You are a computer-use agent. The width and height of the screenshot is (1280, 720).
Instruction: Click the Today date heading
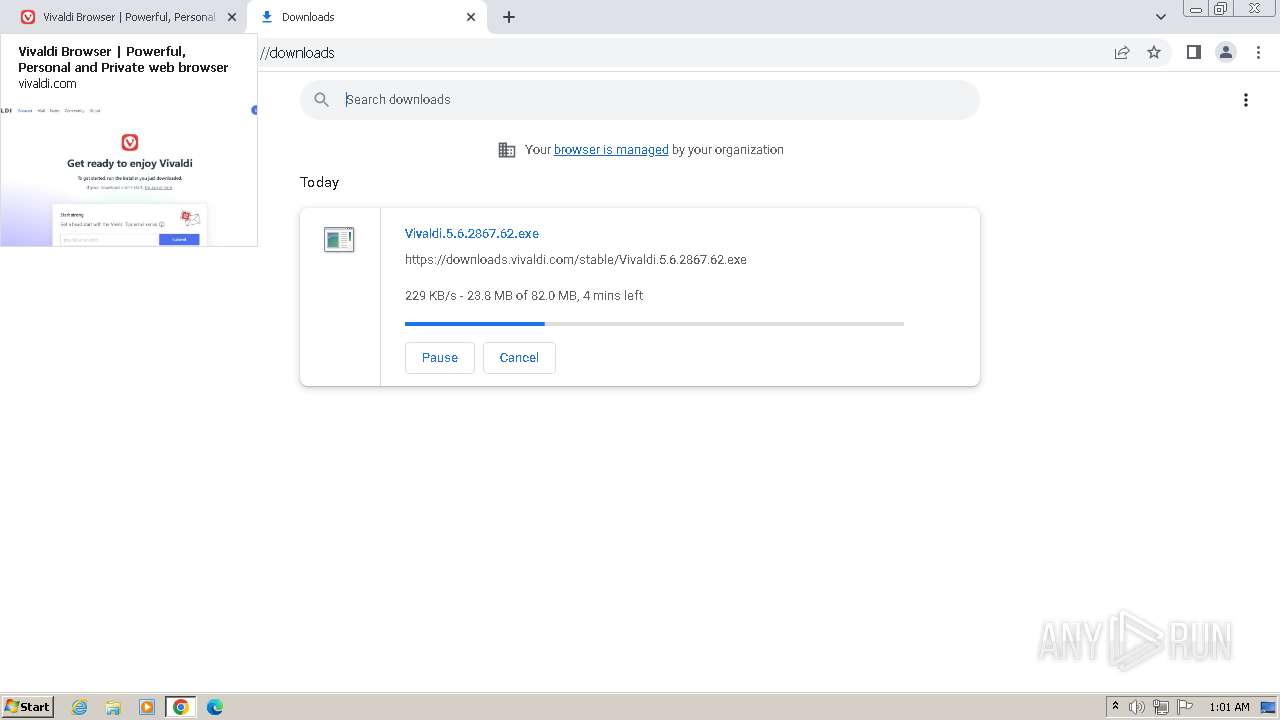tap(319, 182)
